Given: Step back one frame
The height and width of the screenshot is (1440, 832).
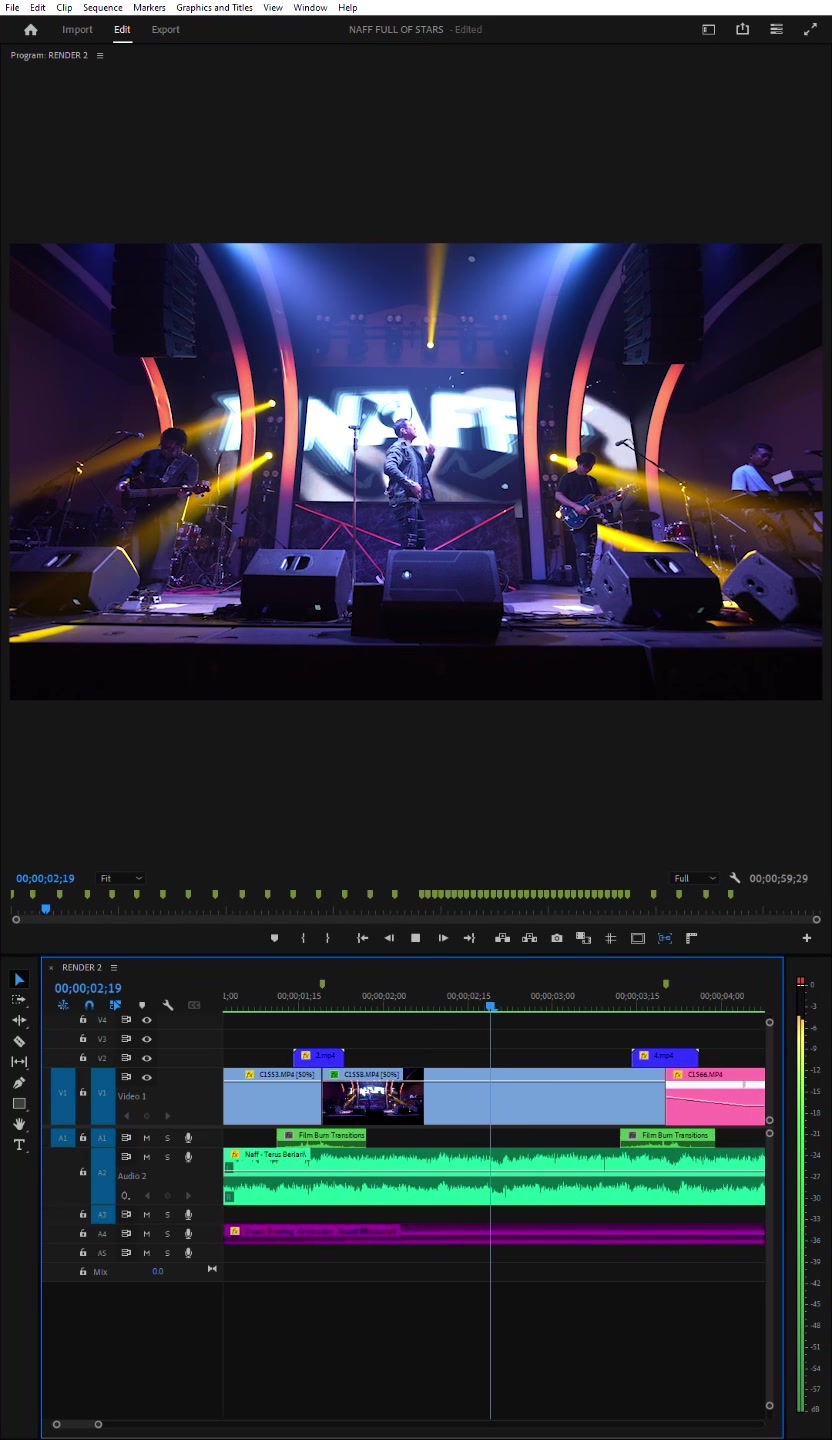Looking at the screenshot, I should click(389, 938).
